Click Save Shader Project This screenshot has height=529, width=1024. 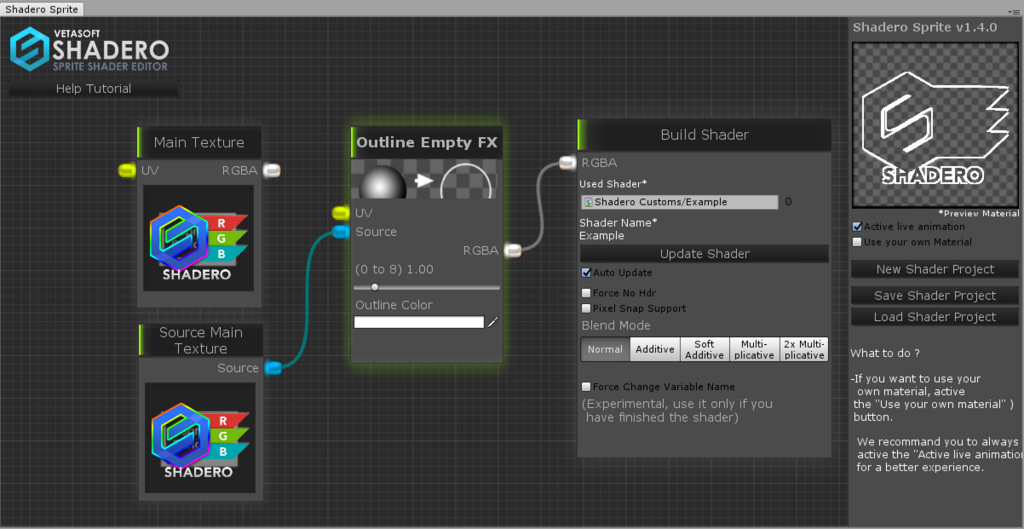pyautogui.click(x=935, y=296)
